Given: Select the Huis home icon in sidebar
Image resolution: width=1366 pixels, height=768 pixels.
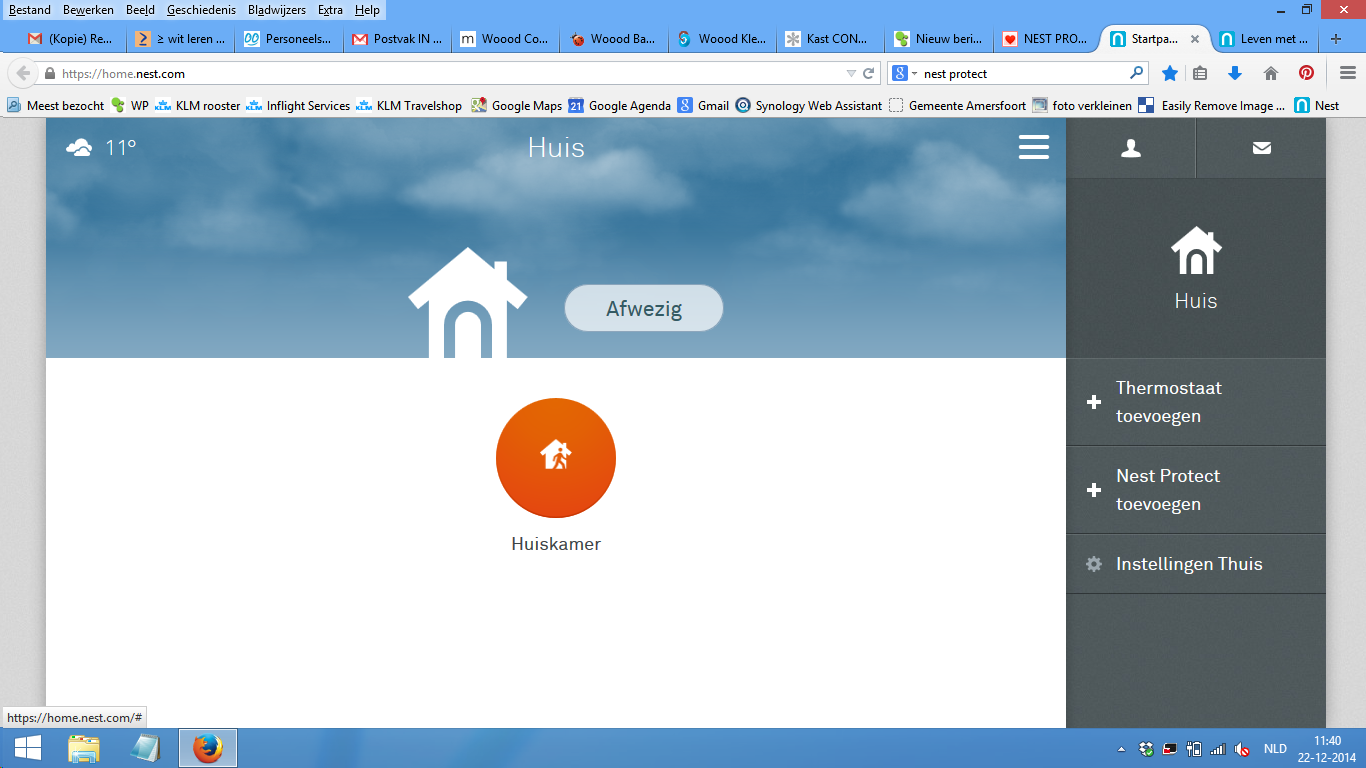Looking at the screenshot, I should (1196, 251).
